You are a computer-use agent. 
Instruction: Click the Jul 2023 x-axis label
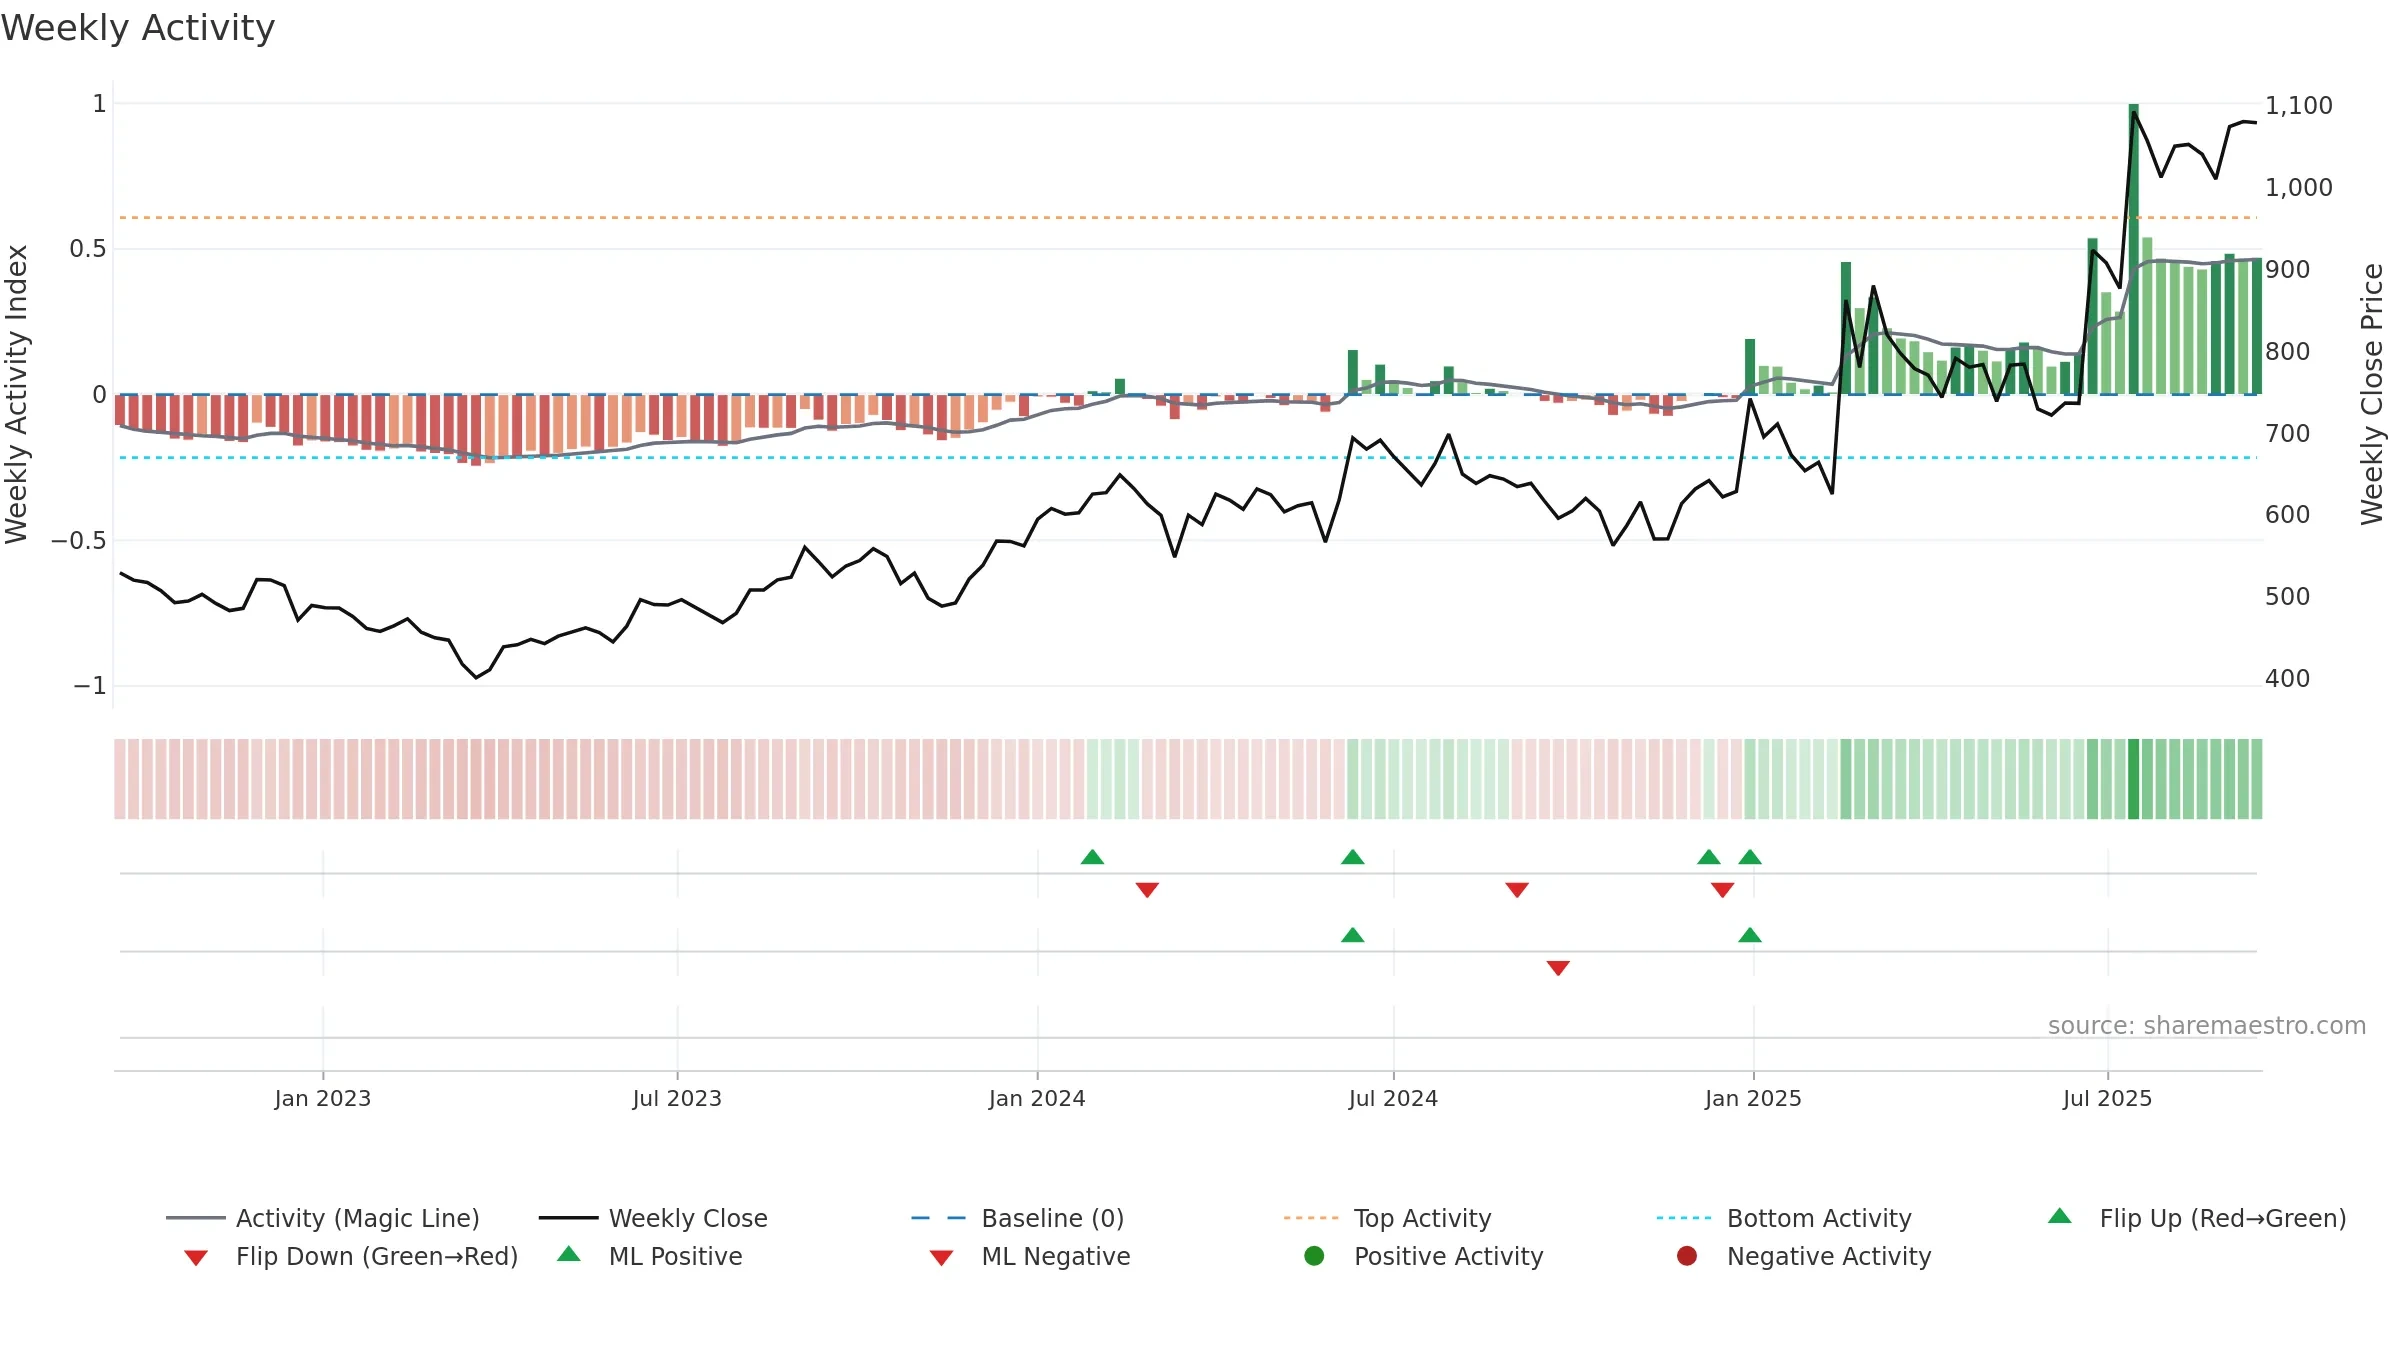point(677,1098)
